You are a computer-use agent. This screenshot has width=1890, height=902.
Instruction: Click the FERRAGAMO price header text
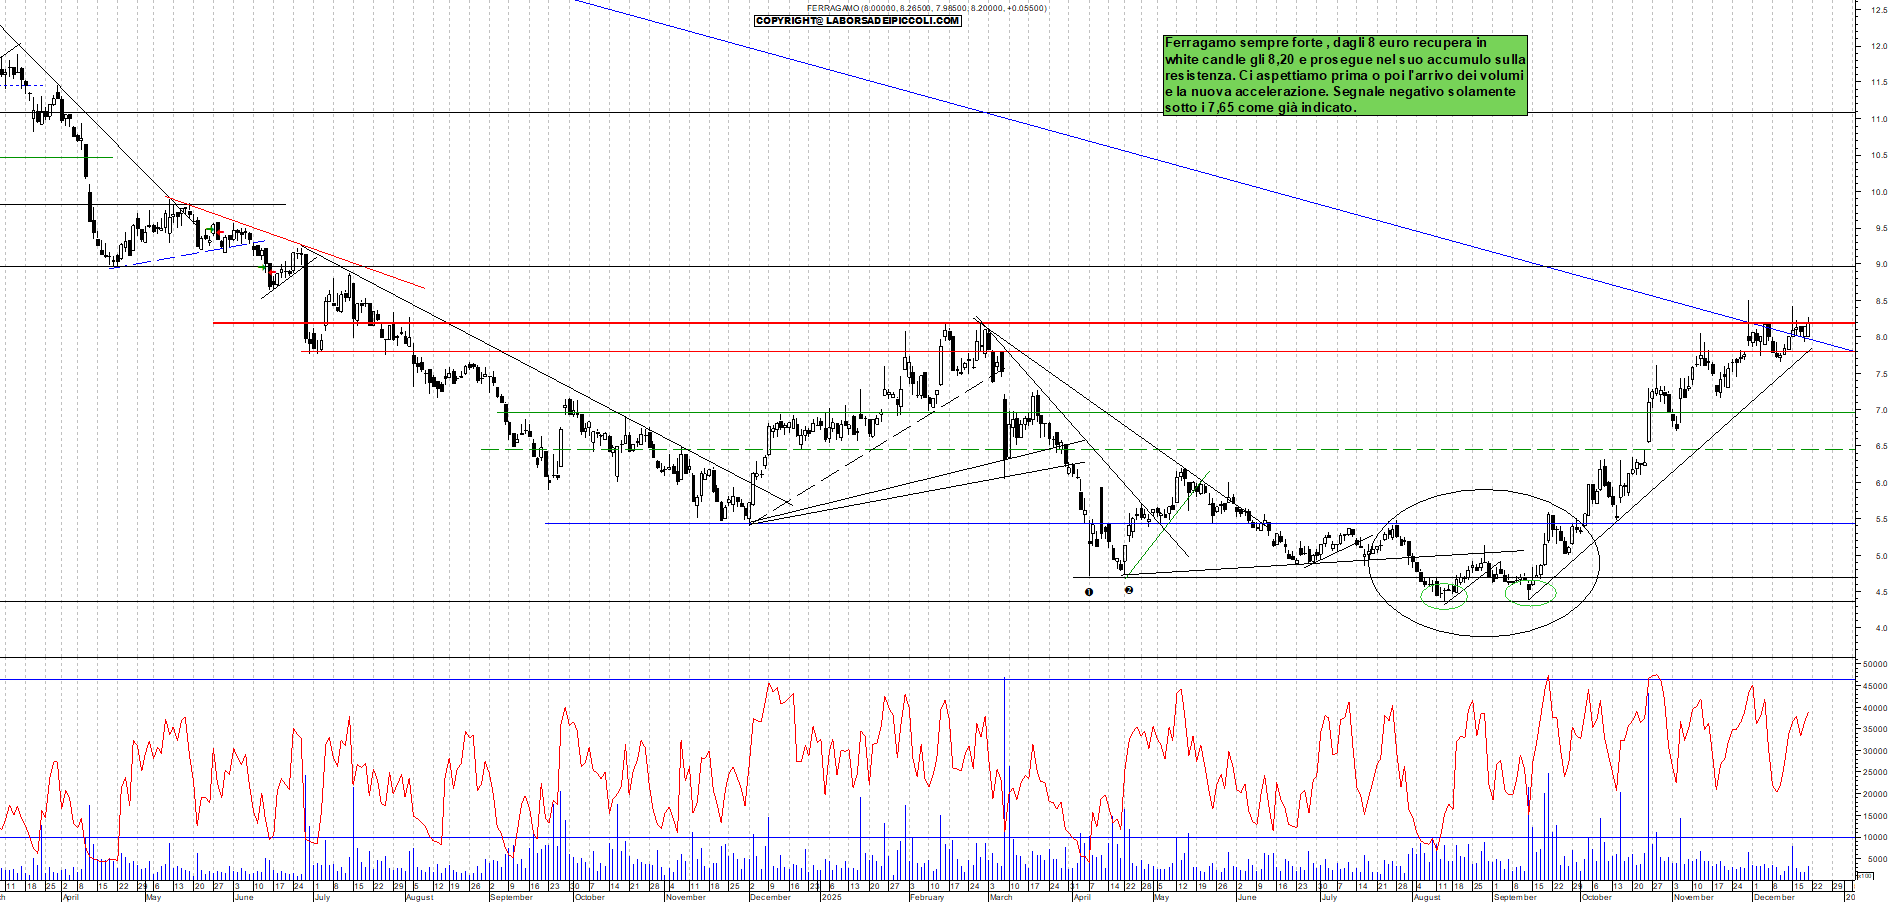(x=926, y=8)
